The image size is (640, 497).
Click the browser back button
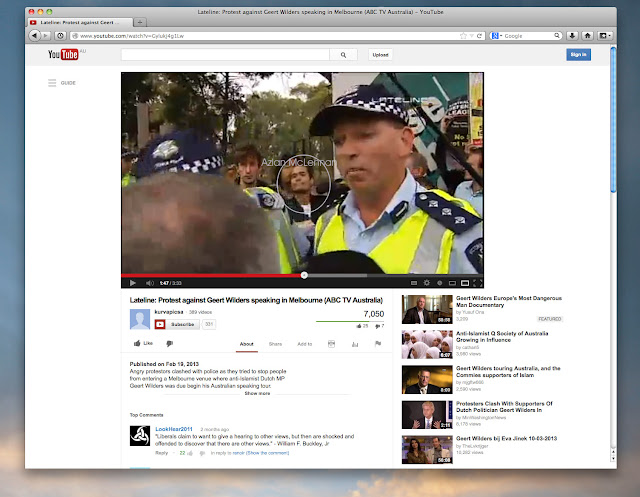click(34, 36)
